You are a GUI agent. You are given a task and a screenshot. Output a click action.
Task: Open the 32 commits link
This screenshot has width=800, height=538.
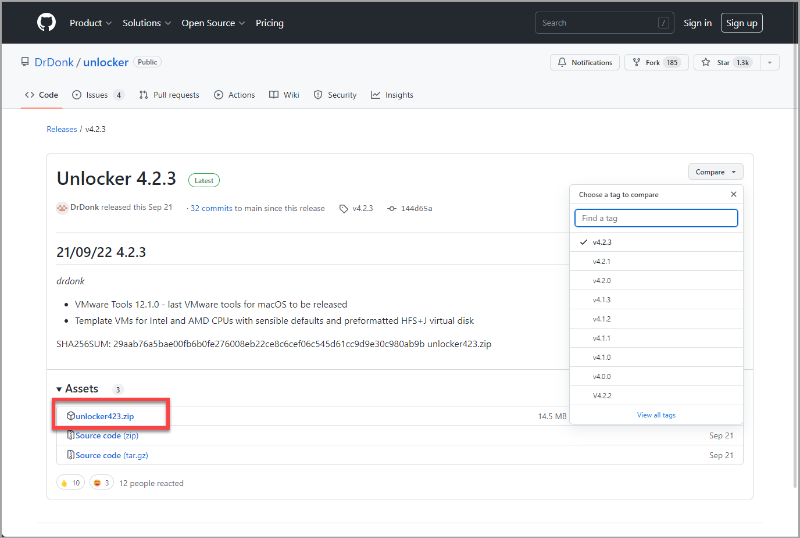pyautogui.click(x=211, y=208)
